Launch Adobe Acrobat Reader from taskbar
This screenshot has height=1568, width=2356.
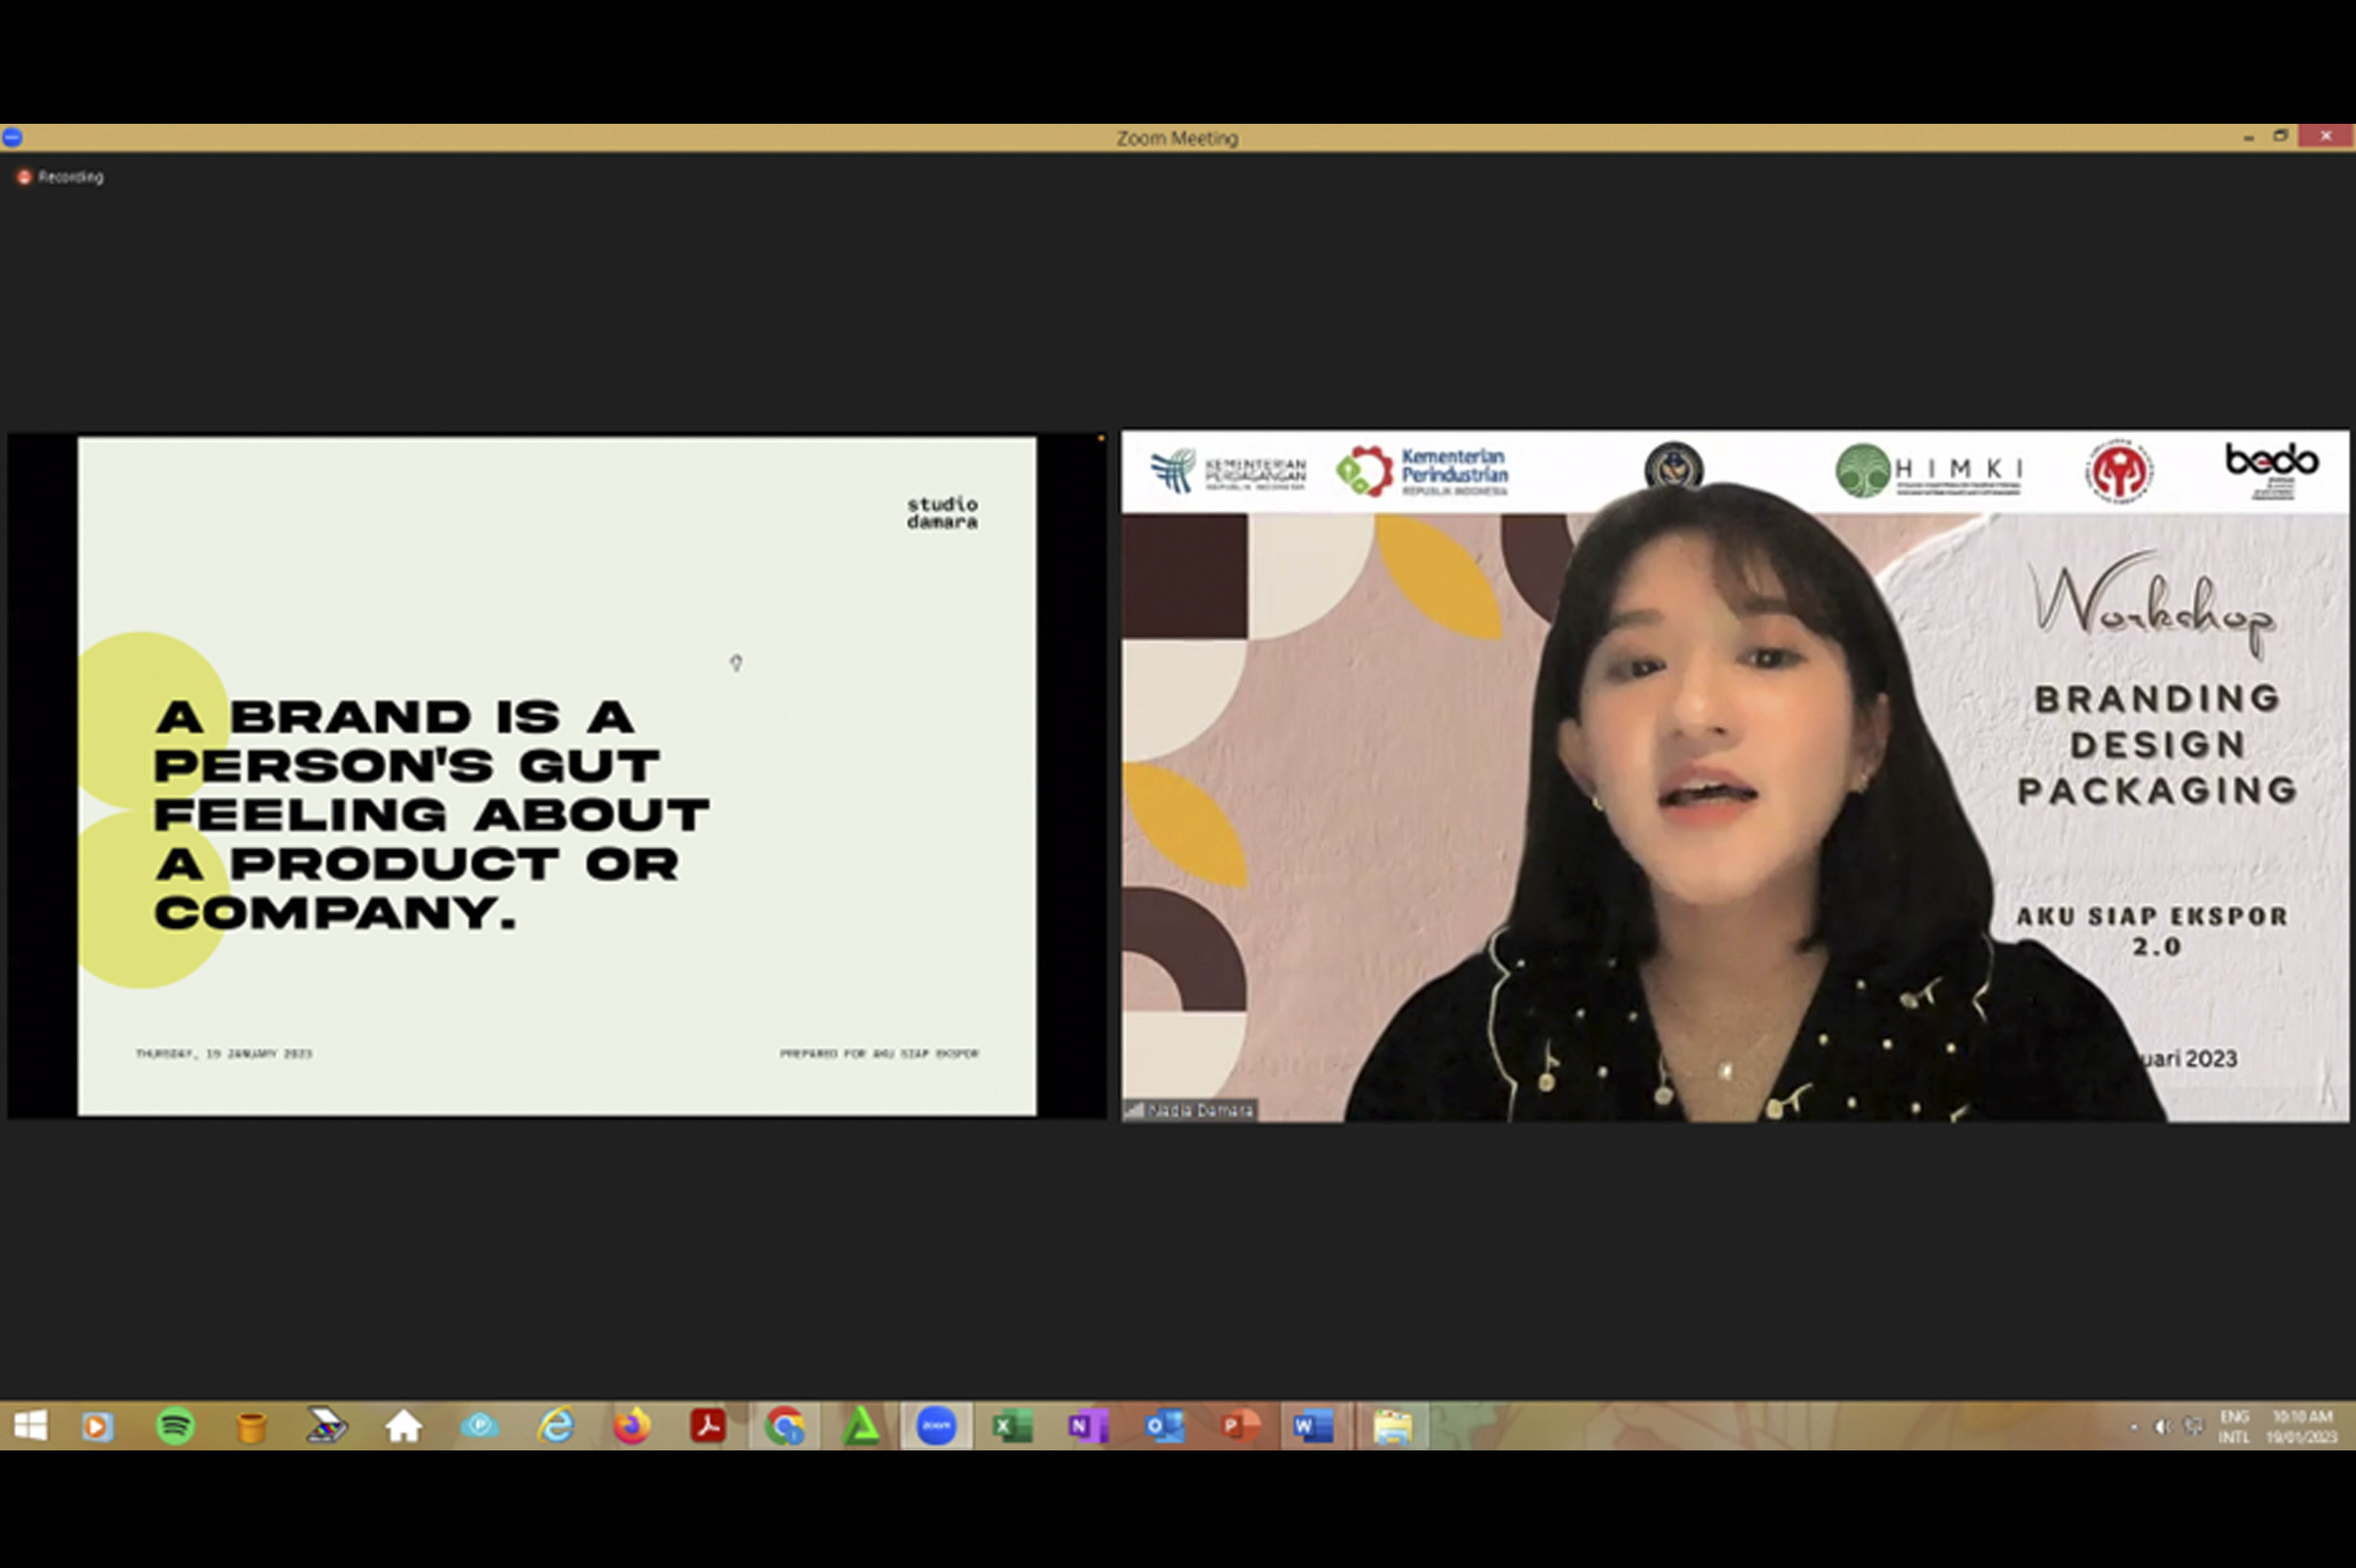tap(708, 1425)
